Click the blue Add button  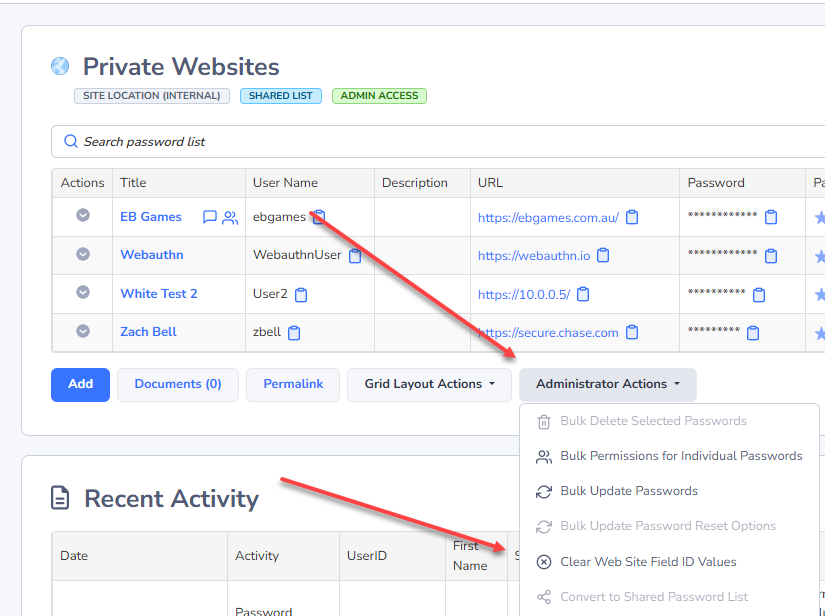[81, 385]
